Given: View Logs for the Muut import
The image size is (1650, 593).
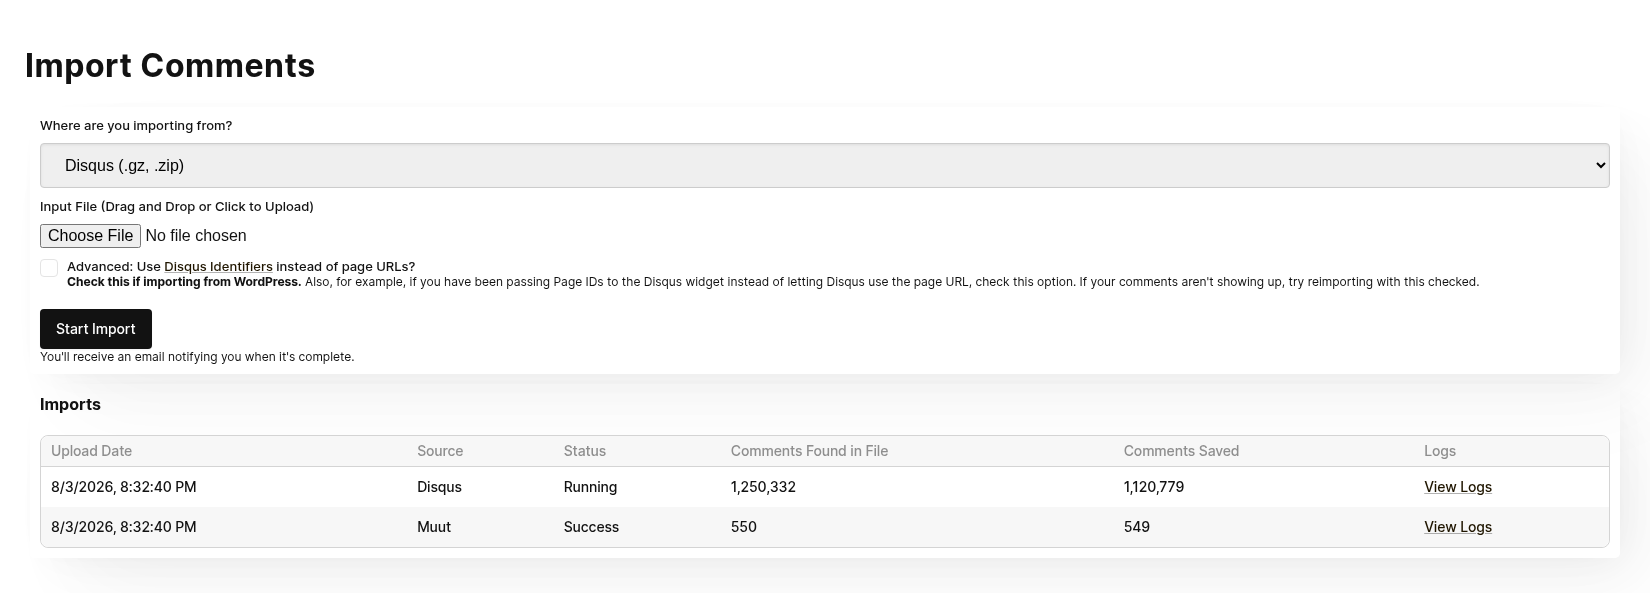Looking at the screenshot, I should click(x=1458, y=527).
